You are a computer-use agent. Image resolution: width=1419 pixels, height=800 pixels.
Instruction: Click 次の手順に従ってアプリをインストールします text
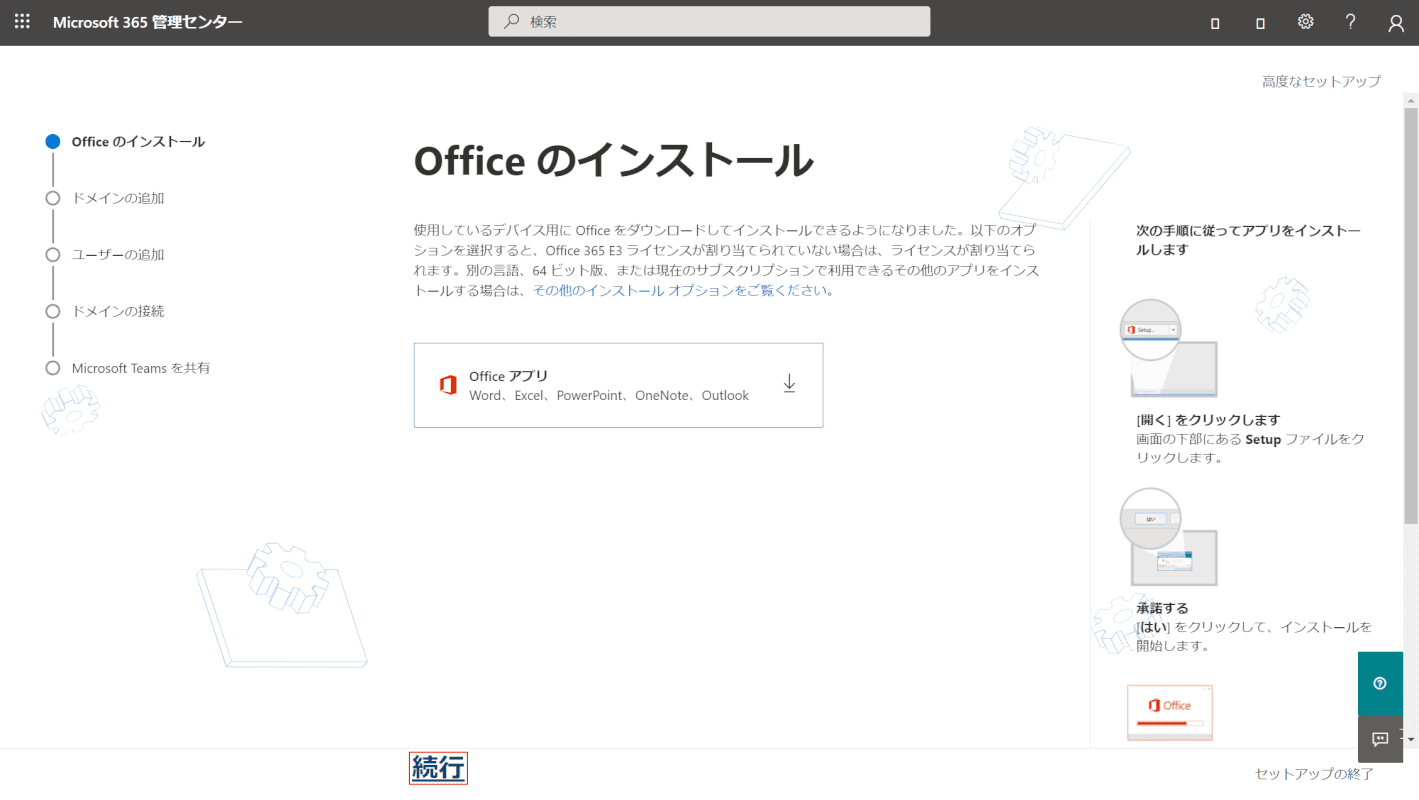point(1248,240)
